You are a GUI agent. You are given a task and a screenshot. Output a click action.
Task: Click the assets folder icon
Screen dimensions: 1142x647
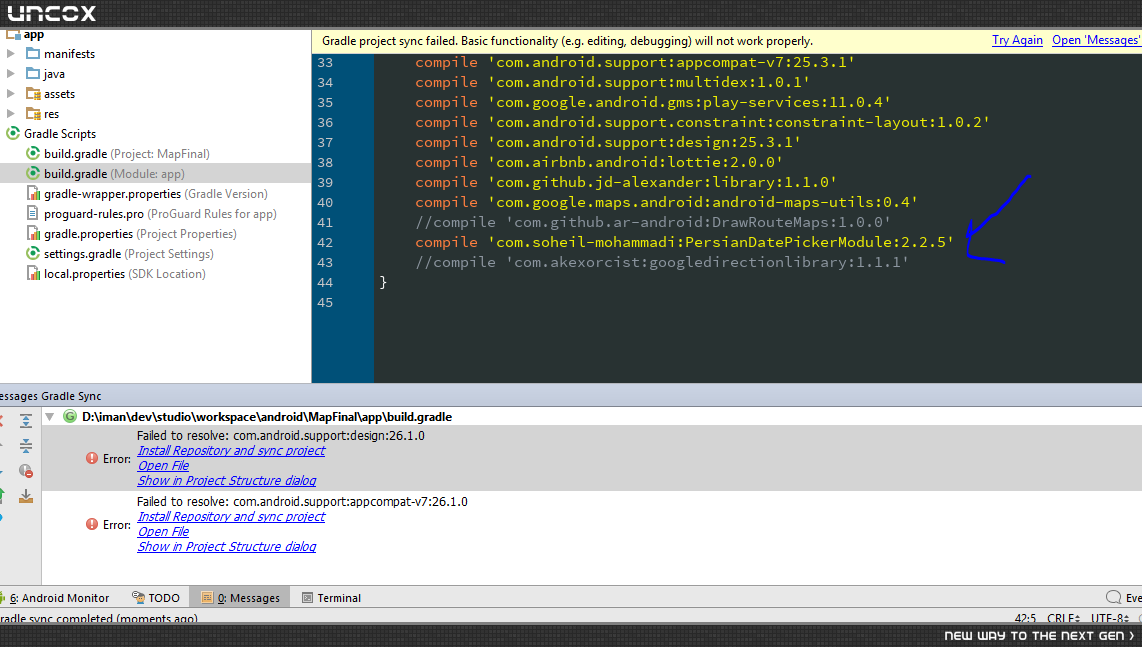33,93
